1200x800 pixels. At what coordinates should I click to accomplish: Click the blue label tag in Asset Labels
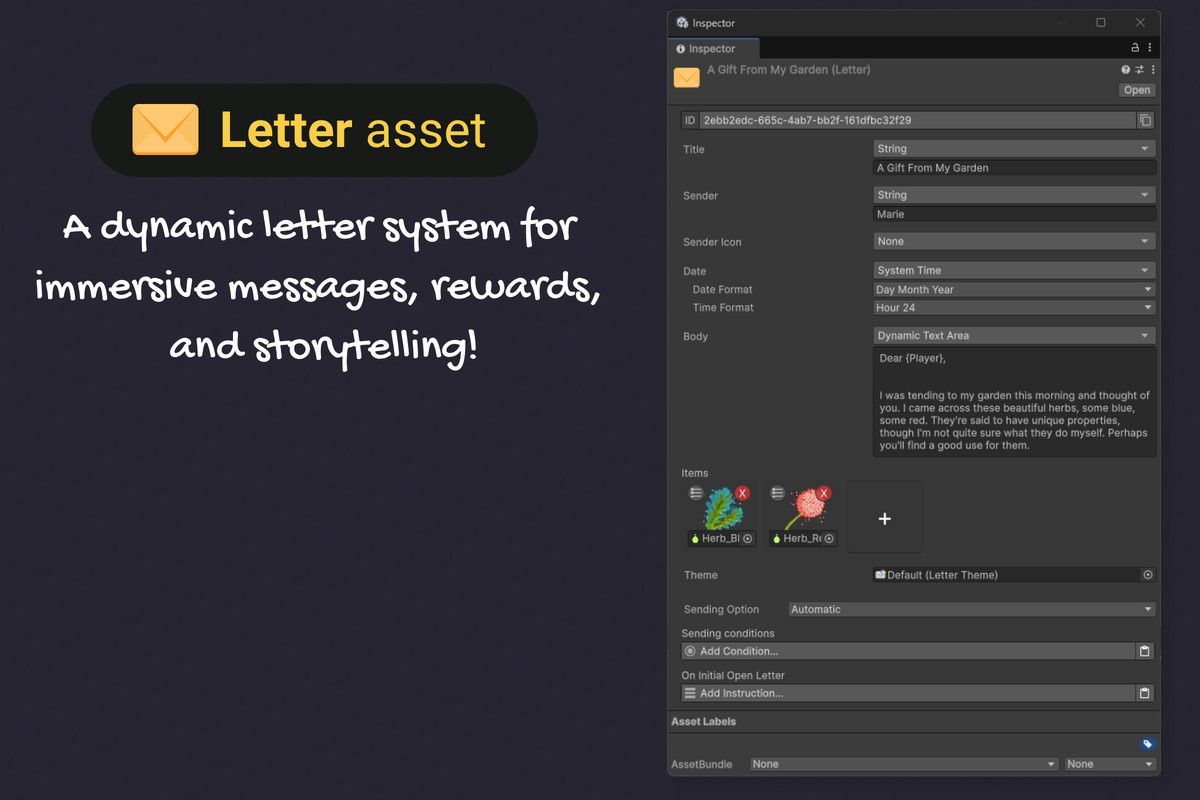coord(1147,743)
